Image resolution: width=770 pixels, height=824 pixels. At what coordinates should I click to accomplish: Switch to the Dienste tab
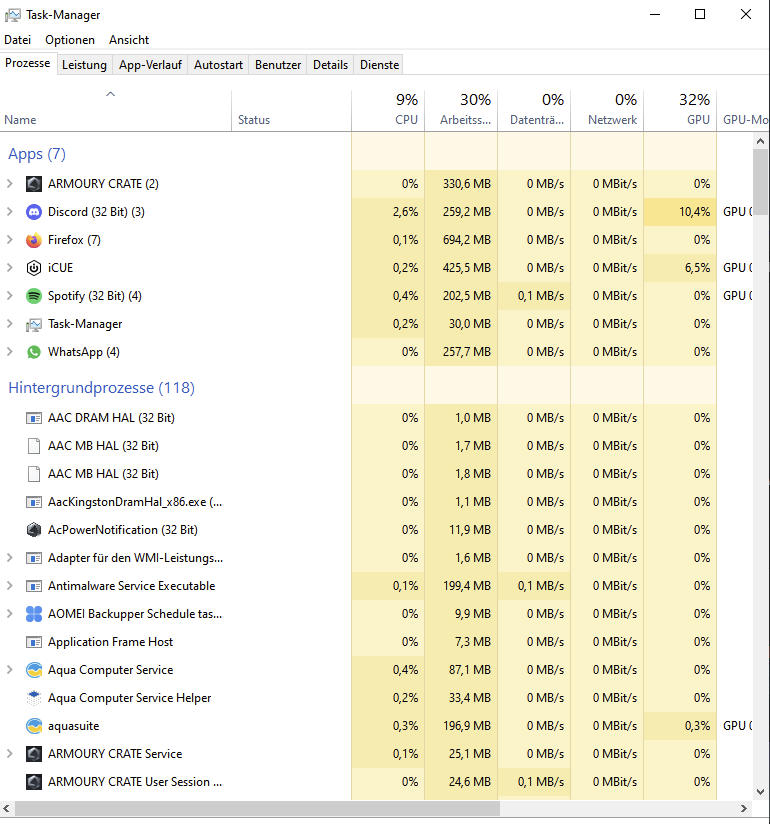[x=379, y=65]
